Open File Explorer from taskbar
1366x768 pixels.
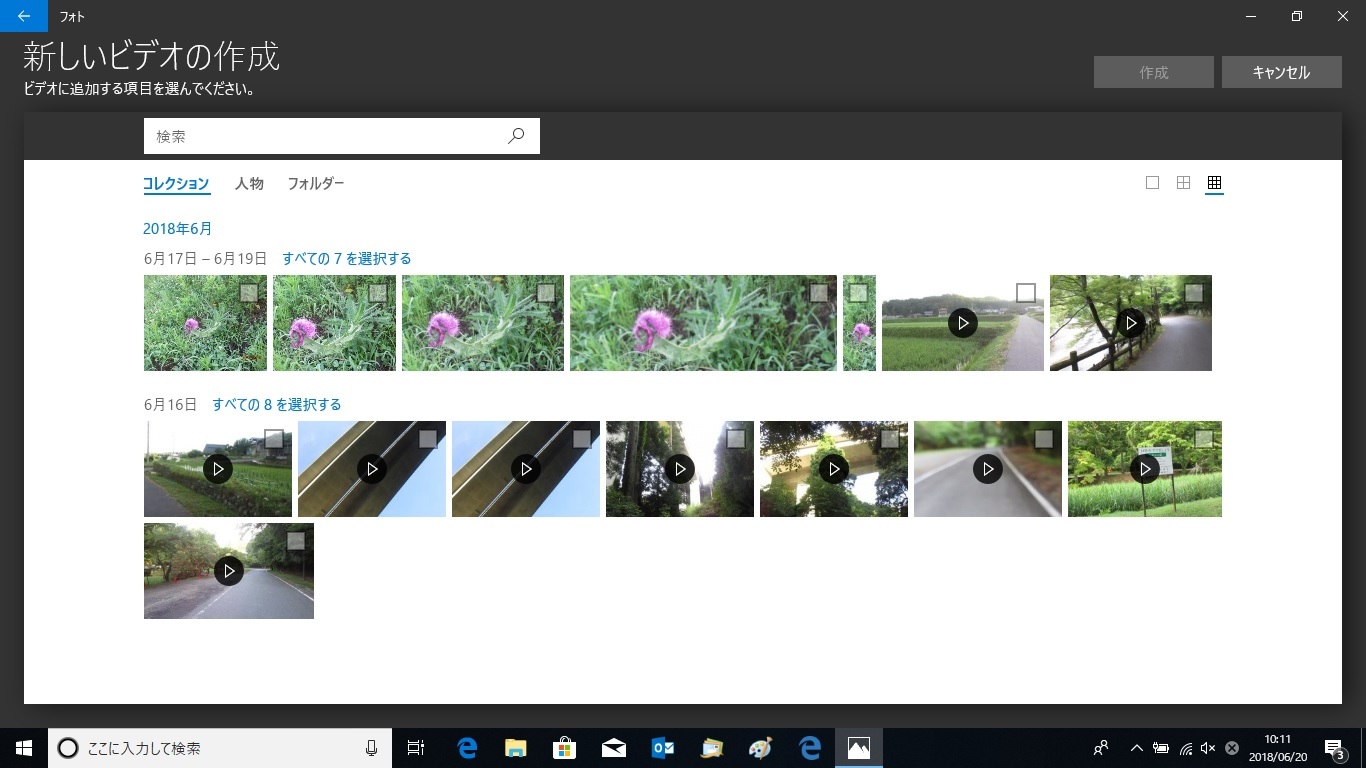515,748
